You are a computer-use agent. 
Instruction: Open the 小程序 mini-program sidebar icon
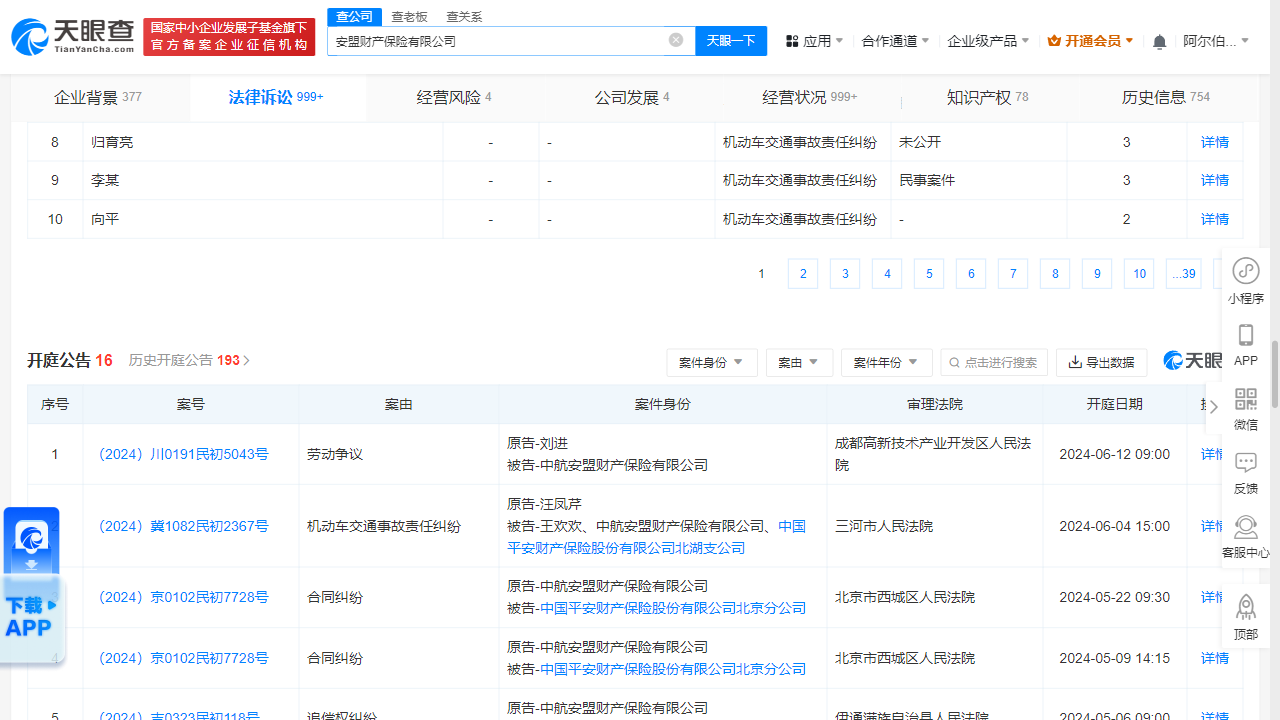coord(1245,270)
